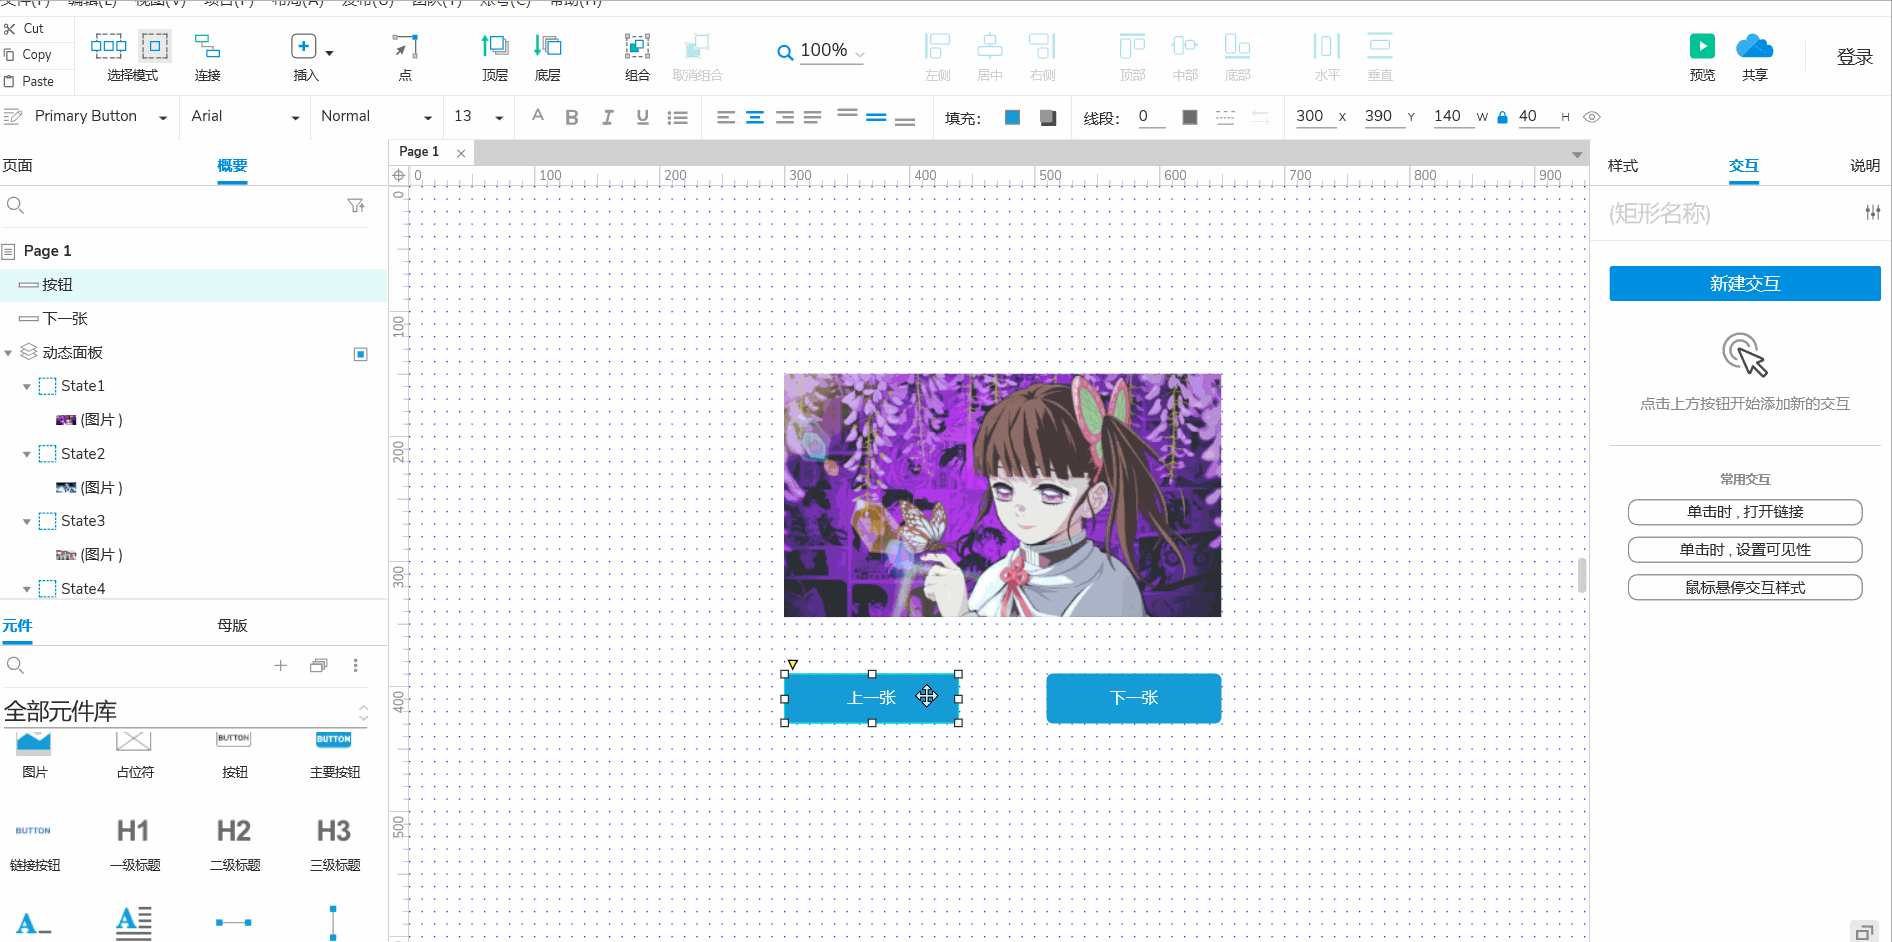Screen dimensions: 1892x942
Task: Switch to the 母版 masters tab
Action: (232, 626)
